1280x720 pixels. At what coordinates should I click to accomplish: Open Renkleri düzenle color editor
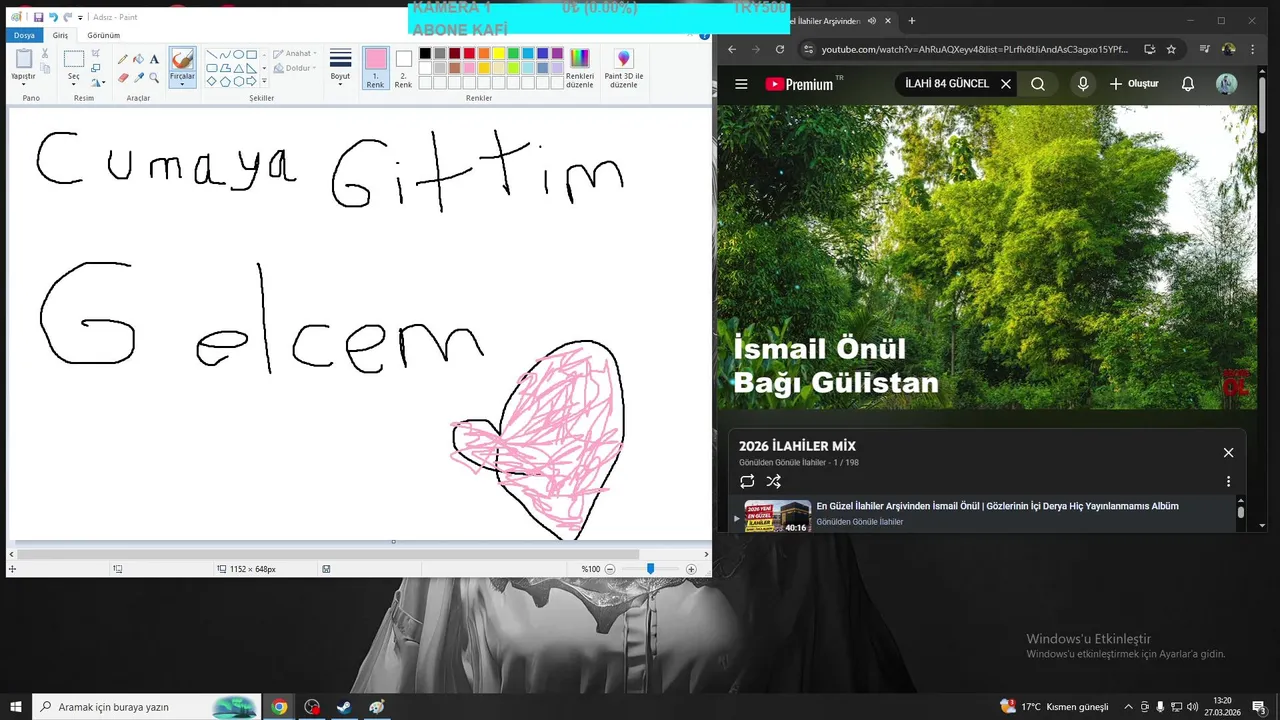click(580, 68)
